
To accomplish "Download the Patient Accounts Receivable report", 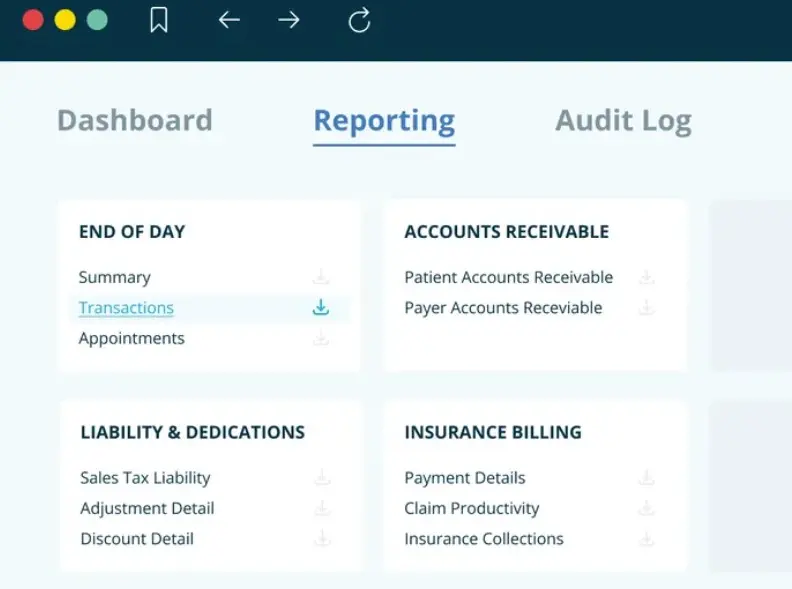I will click(647, 276).
